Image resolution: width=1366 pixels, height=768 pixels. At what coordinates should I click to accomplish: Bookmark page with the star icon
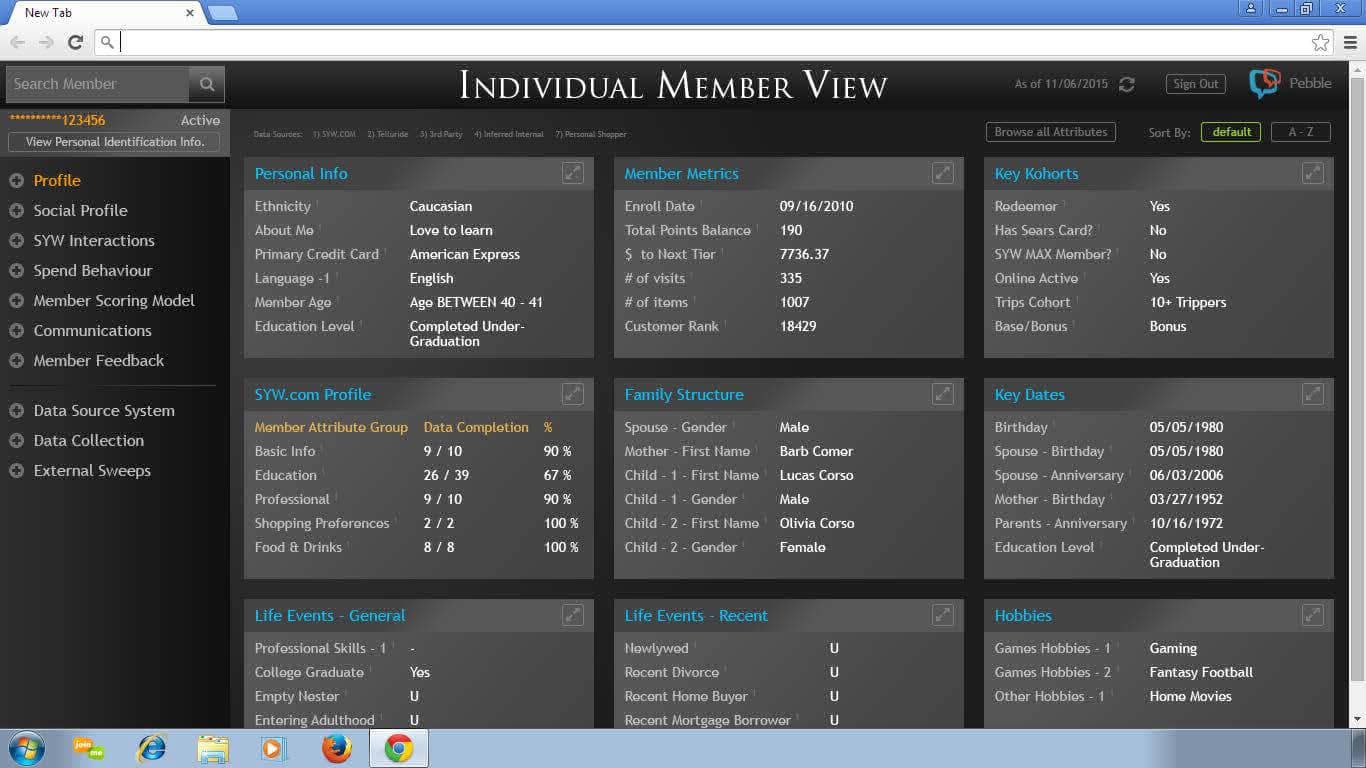pos(1320,42)
